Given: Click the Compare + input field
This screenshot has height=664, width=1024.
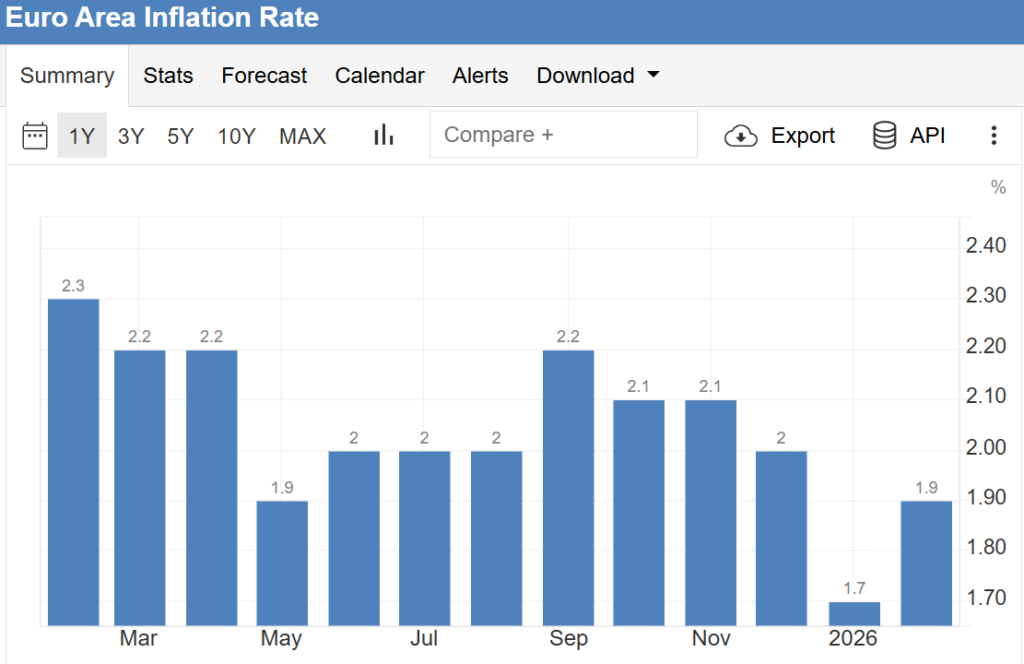Looking at the screenshot, I should [563, 135].
